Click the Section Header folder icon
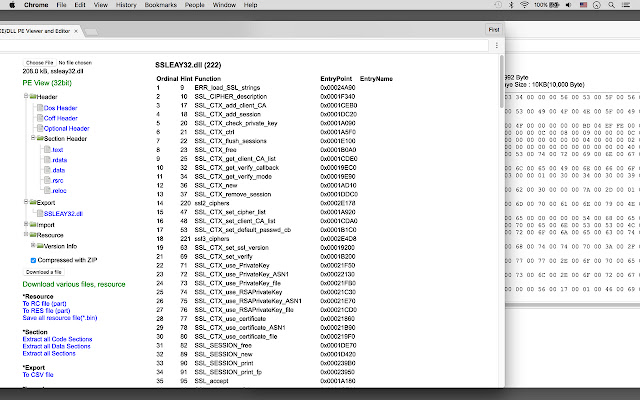The width and height of the screenshot is (640, 400). (x=40, y=138)
